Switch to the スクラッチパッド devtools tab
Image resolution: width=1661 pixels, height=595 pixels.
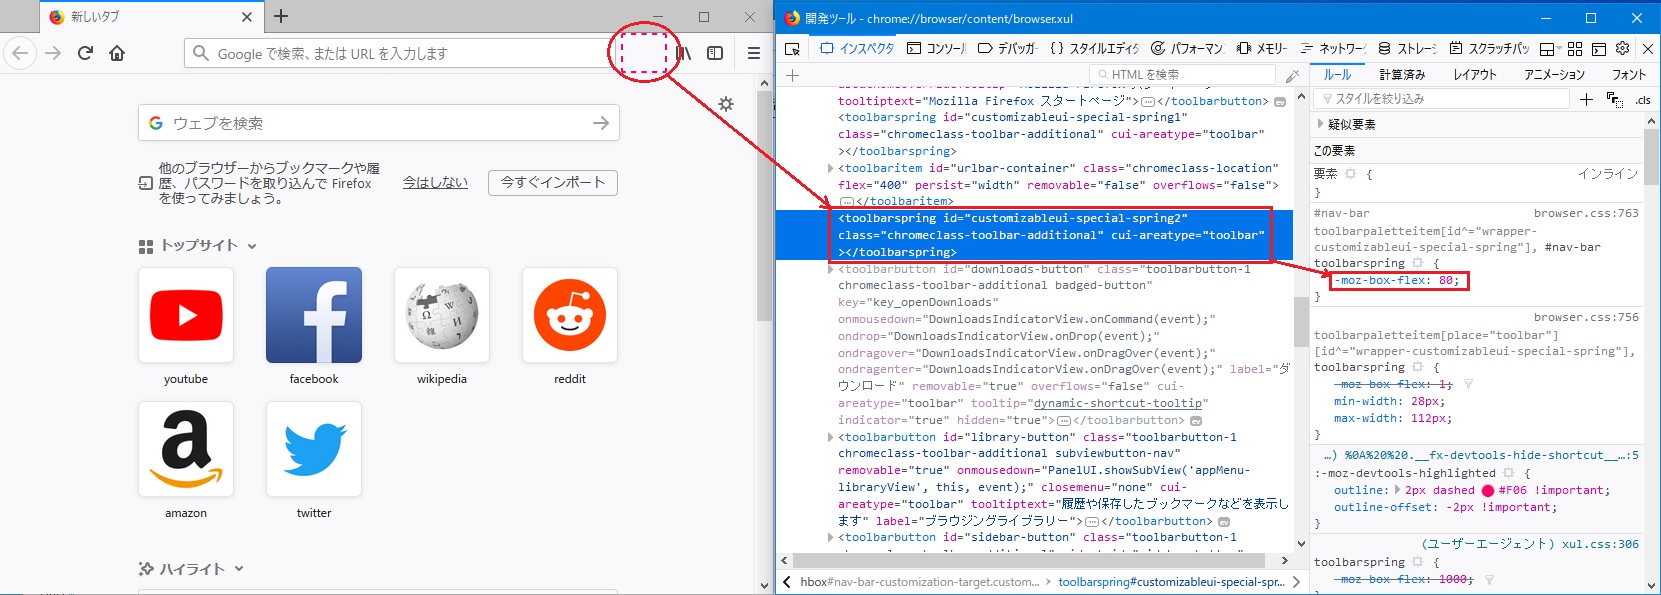coord(1489,48)
